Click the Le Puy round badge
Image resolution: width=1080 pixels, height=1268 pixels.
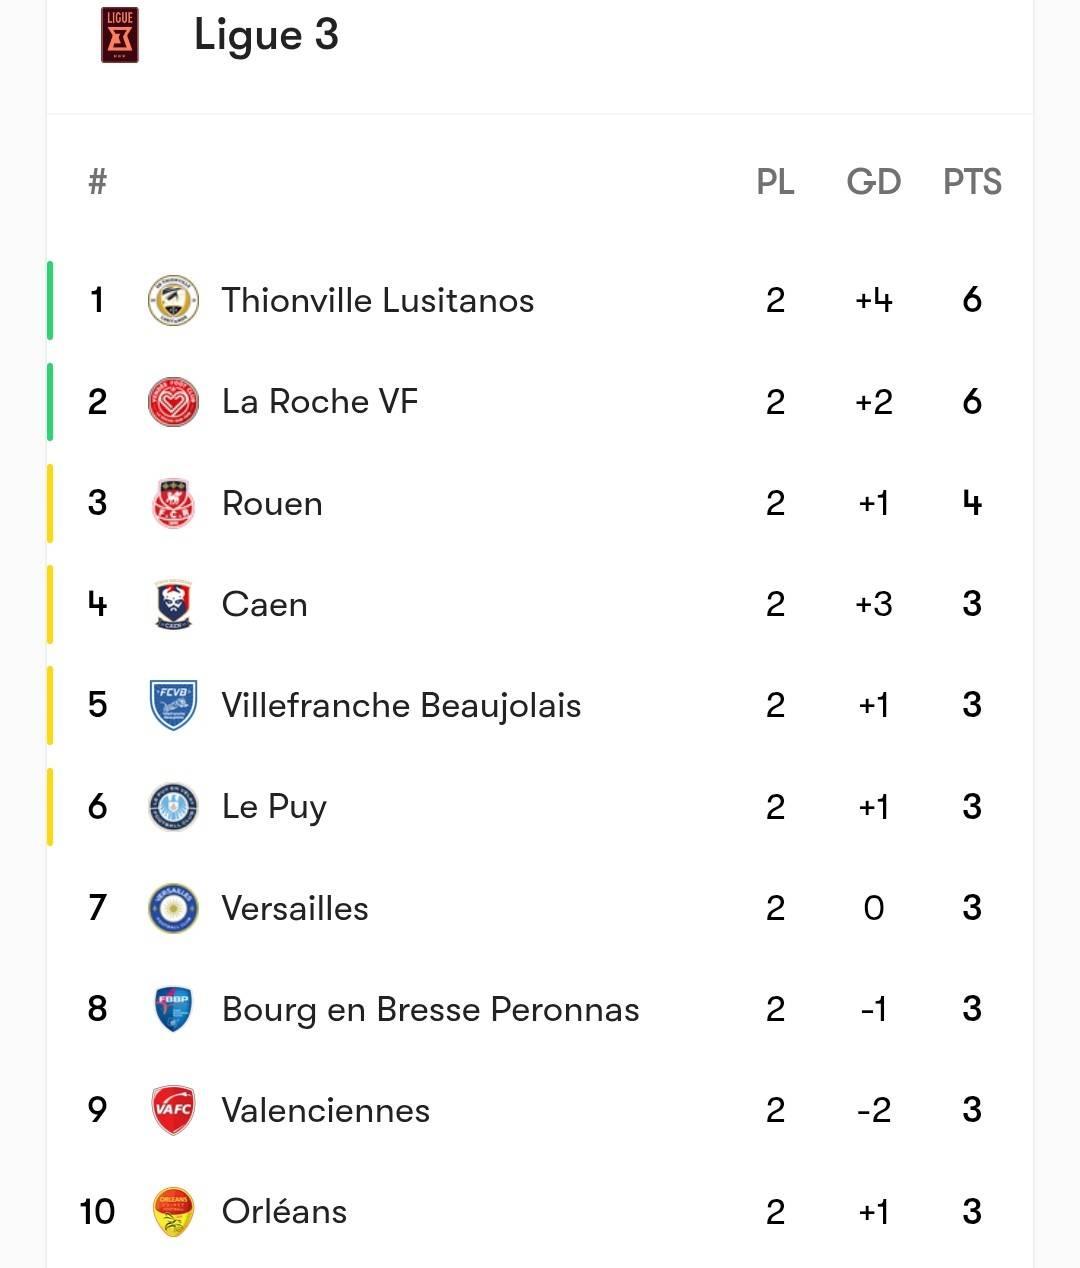tap(173, 807)
